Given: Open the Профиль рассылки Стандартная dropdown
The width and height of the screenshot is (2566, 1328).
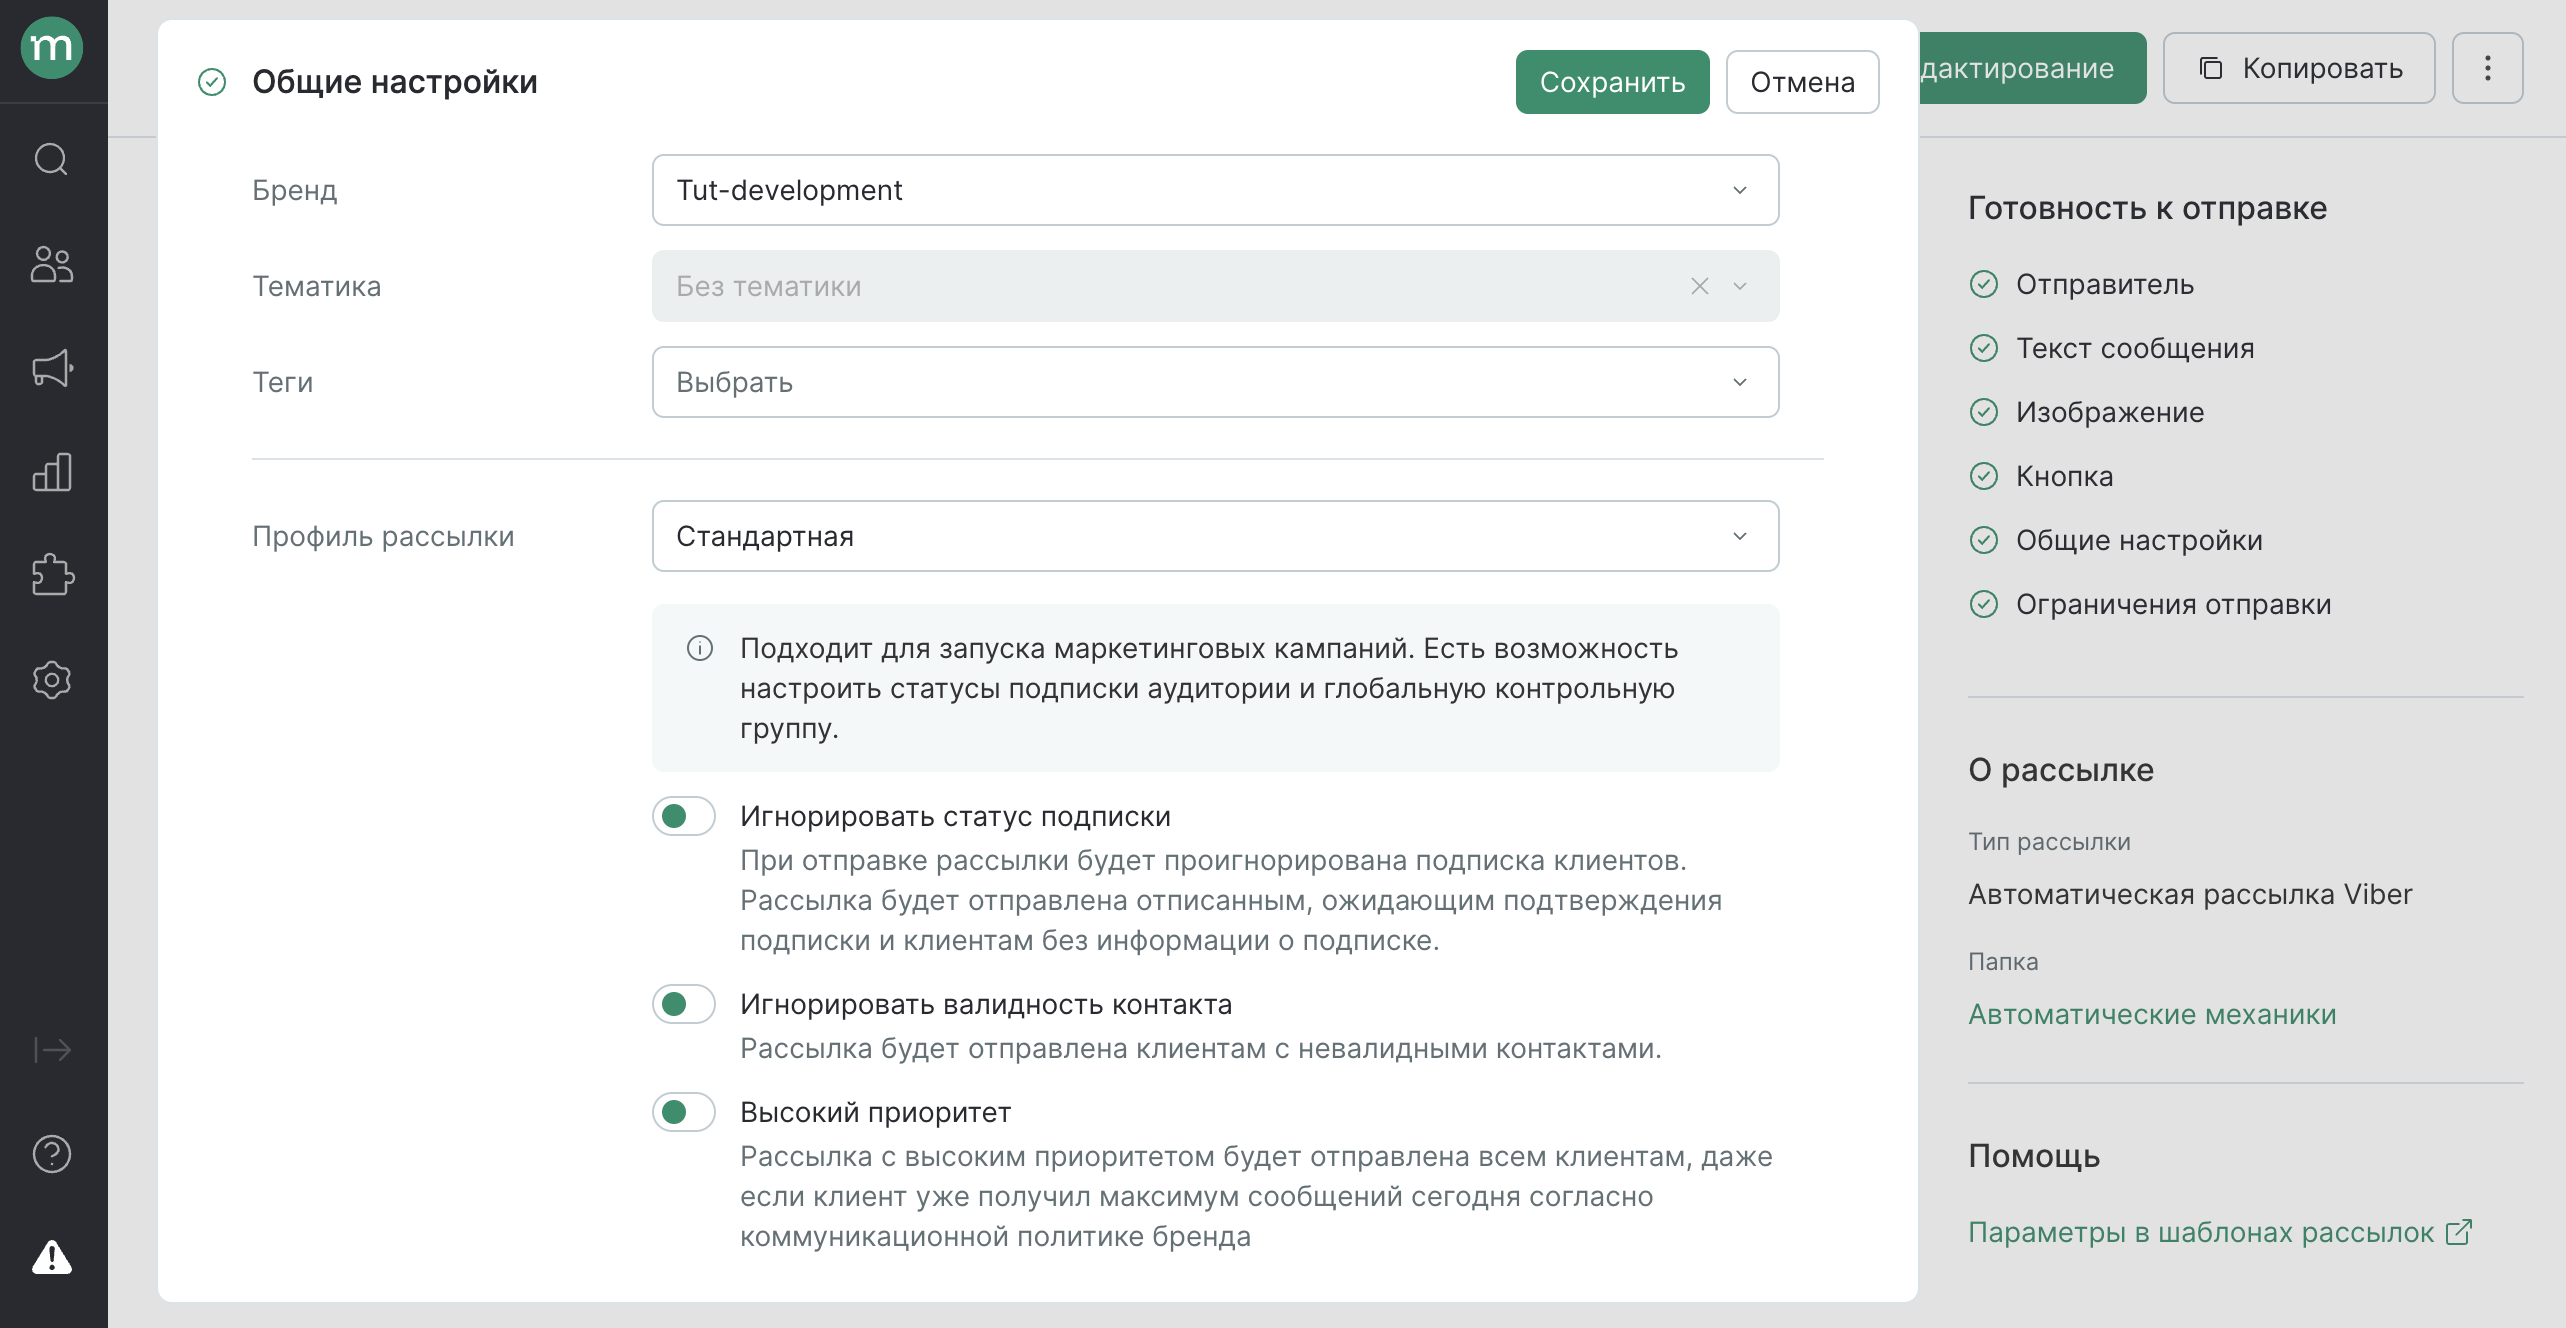Looking at the screenshot, I should pyautogui.click(x=1215, y=536).
